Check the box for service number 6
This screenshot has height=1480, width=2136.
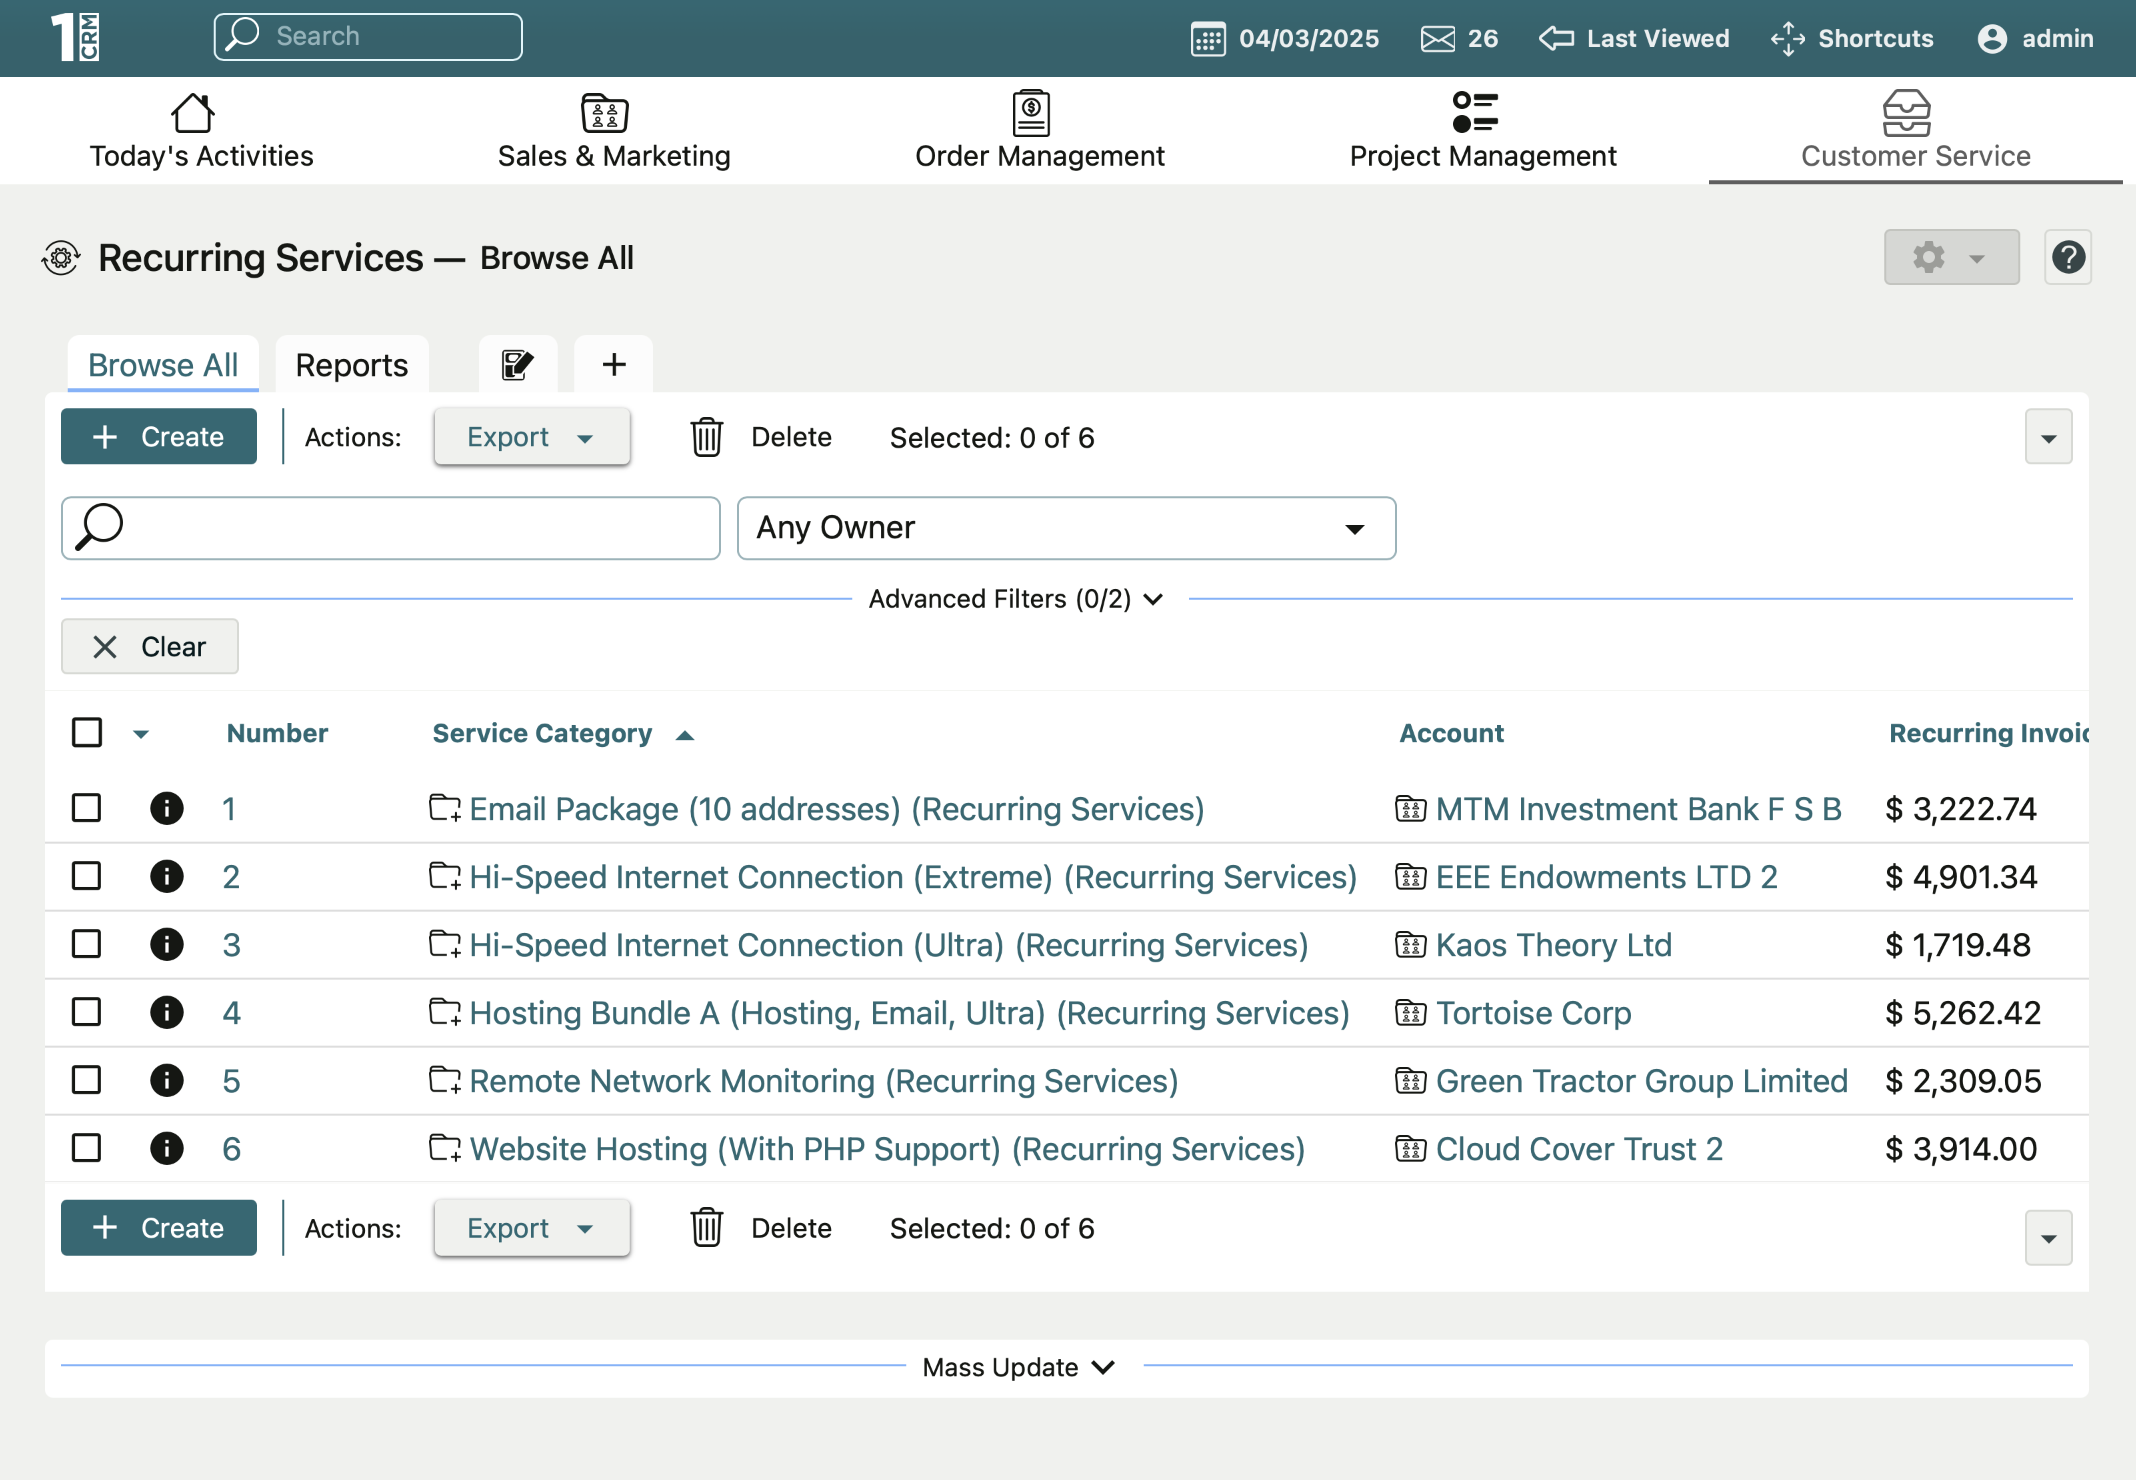pyautogui.click(x=87, y=1148)
